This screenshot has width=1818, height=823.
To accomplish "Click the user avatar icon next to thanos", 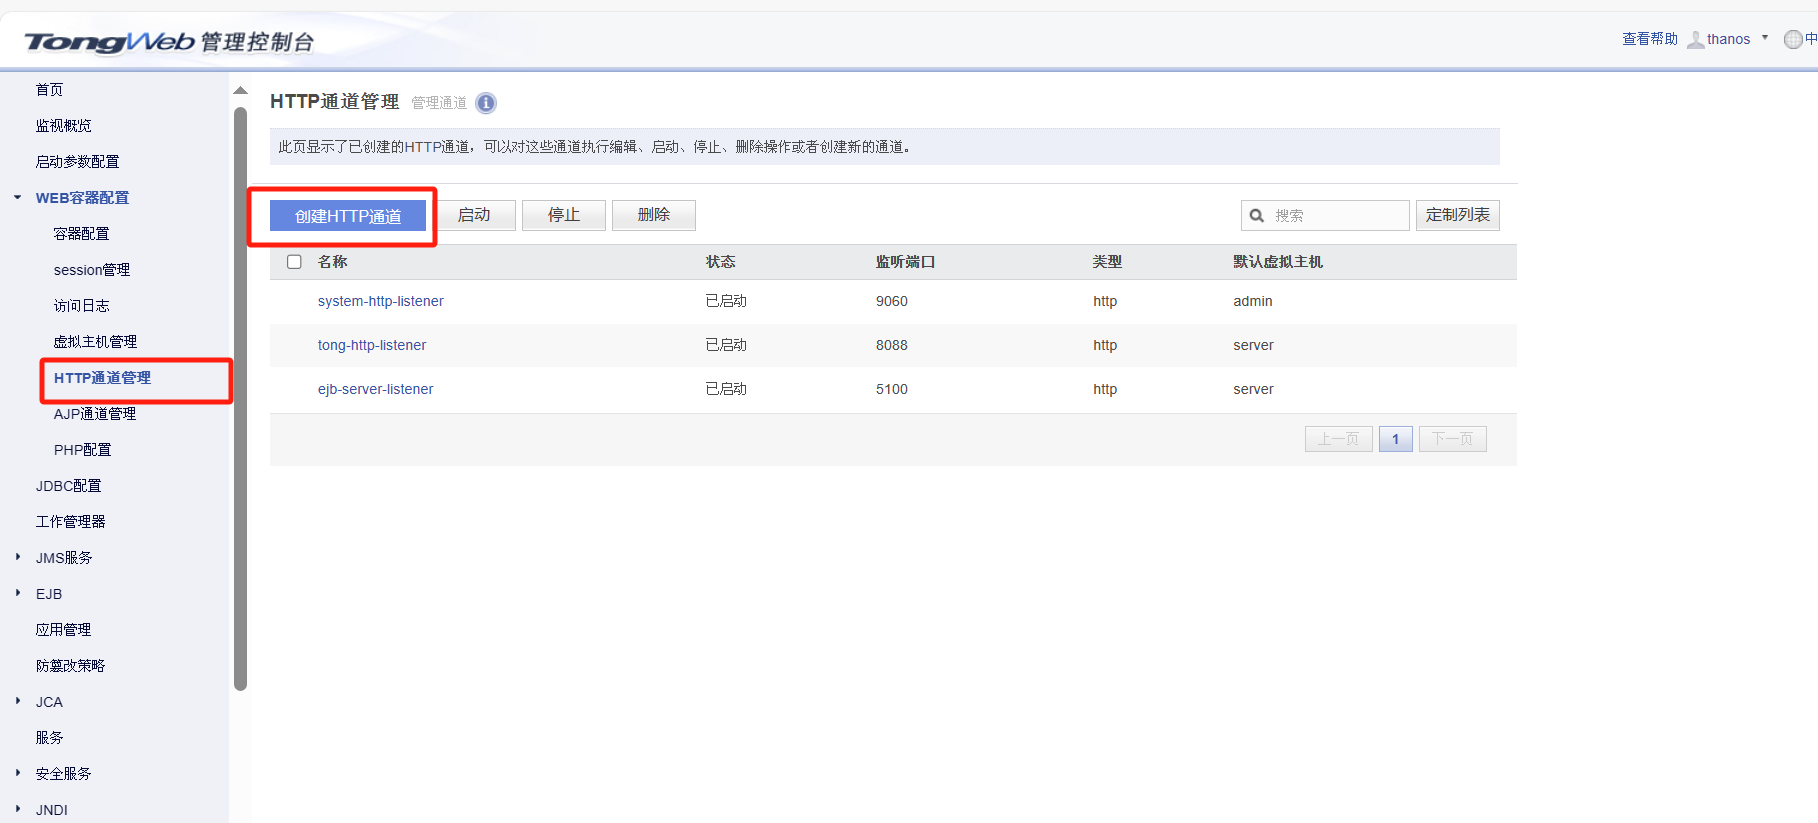I will (x=1695, y=40).
